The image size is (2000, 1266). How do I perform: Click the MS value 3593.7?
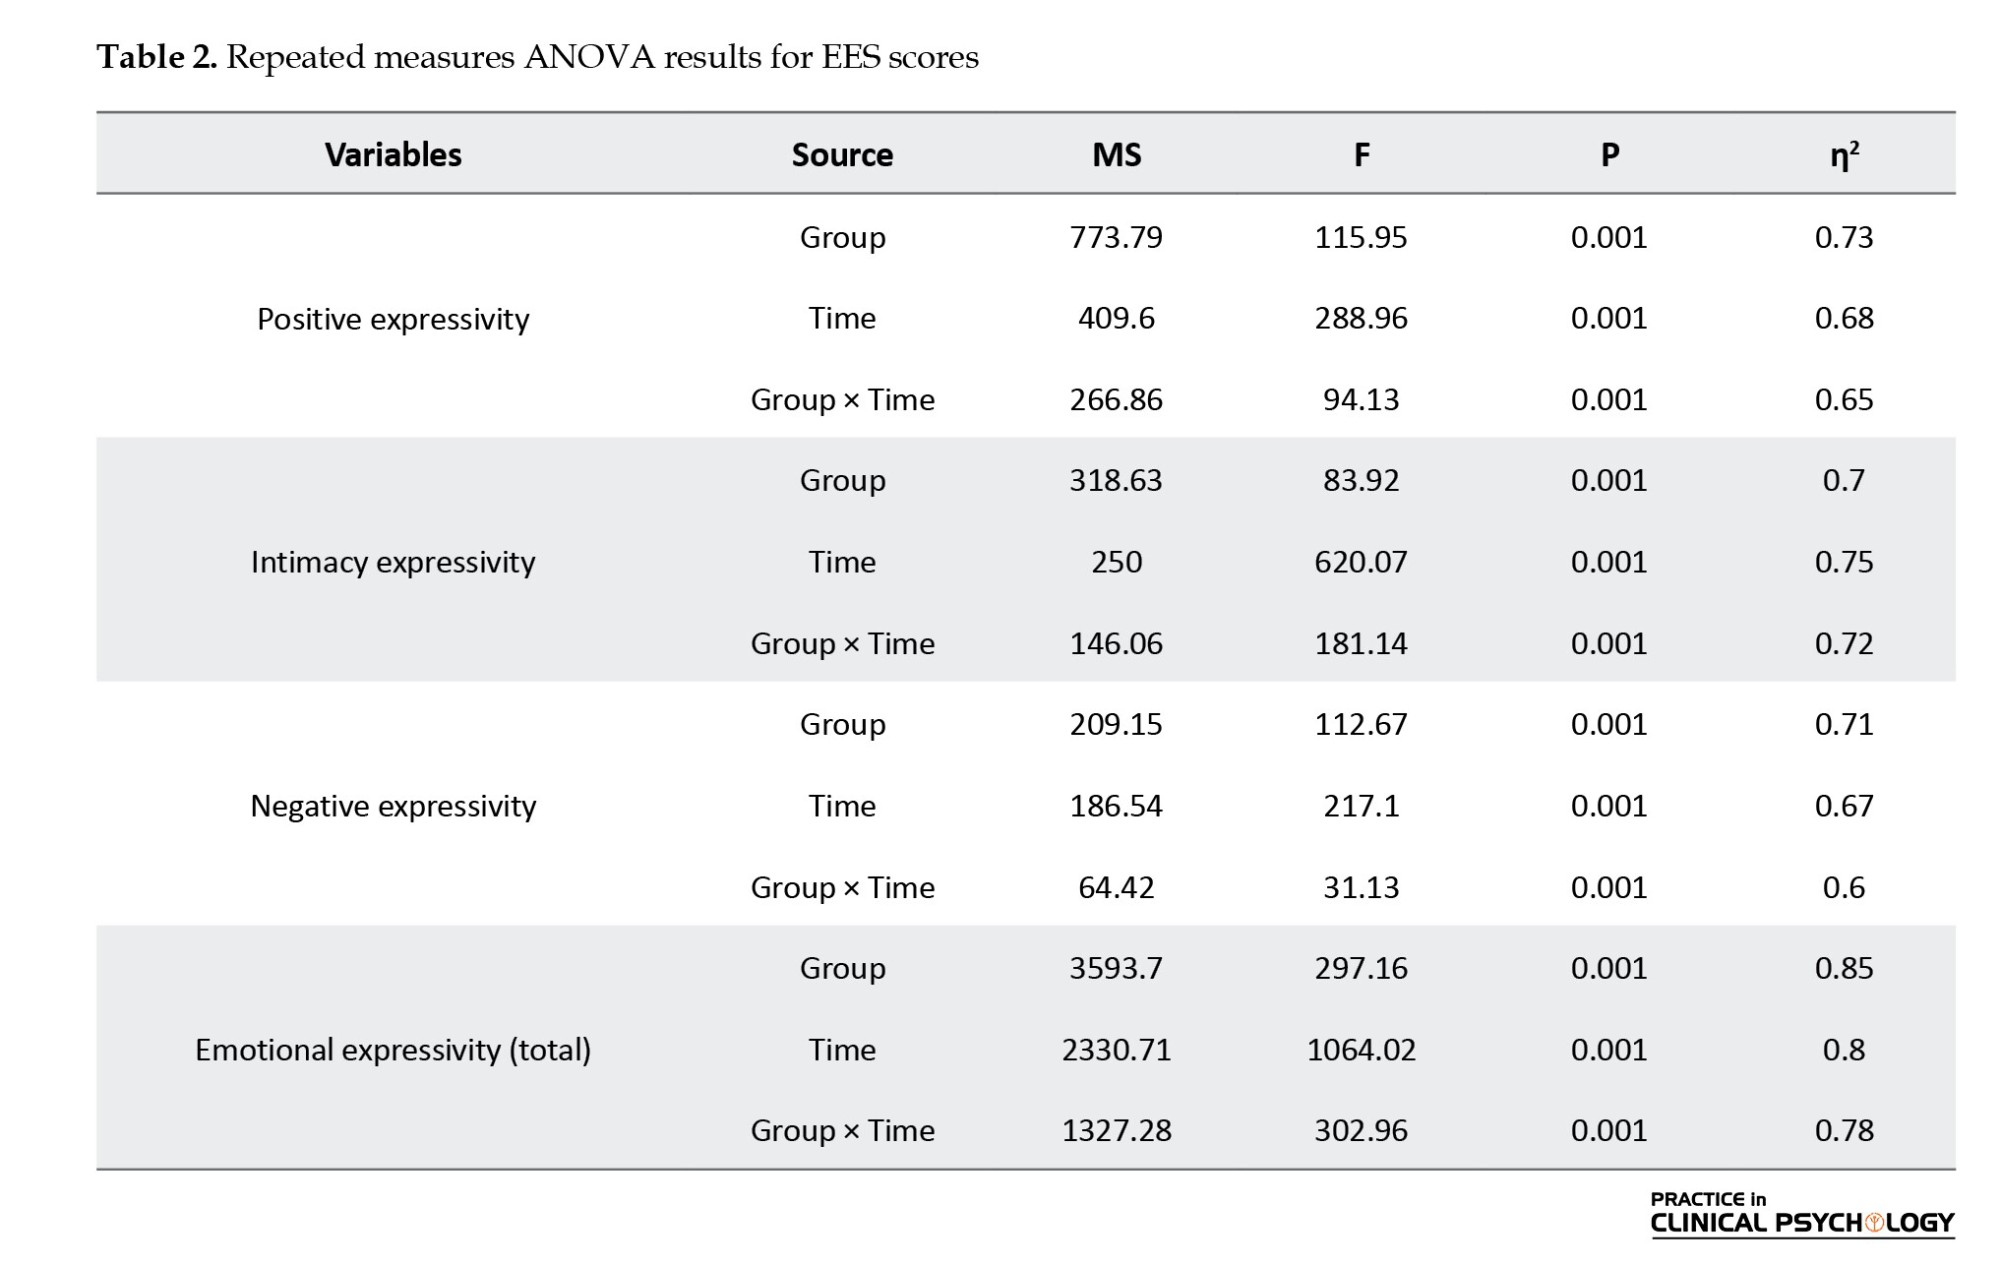(x=1116, y=968)
